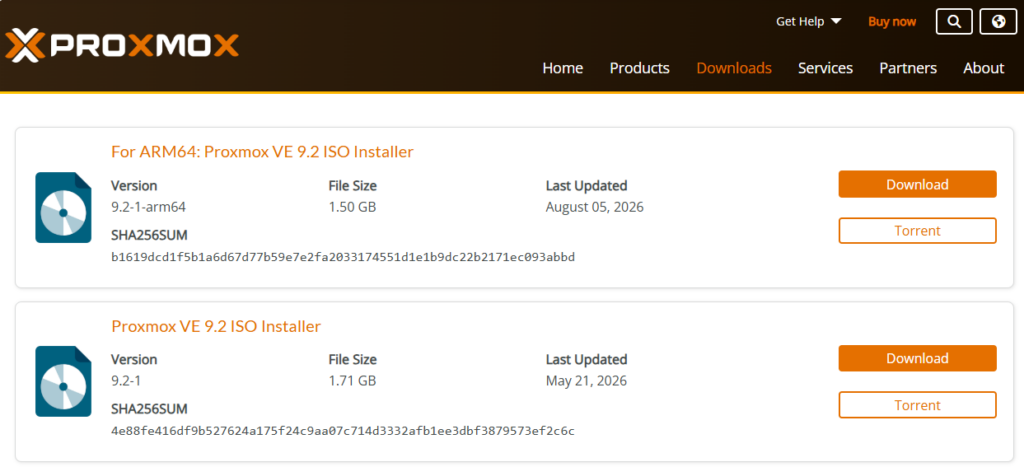
Task: Expand the Get Help dropdown
Action: coord(808,22)
